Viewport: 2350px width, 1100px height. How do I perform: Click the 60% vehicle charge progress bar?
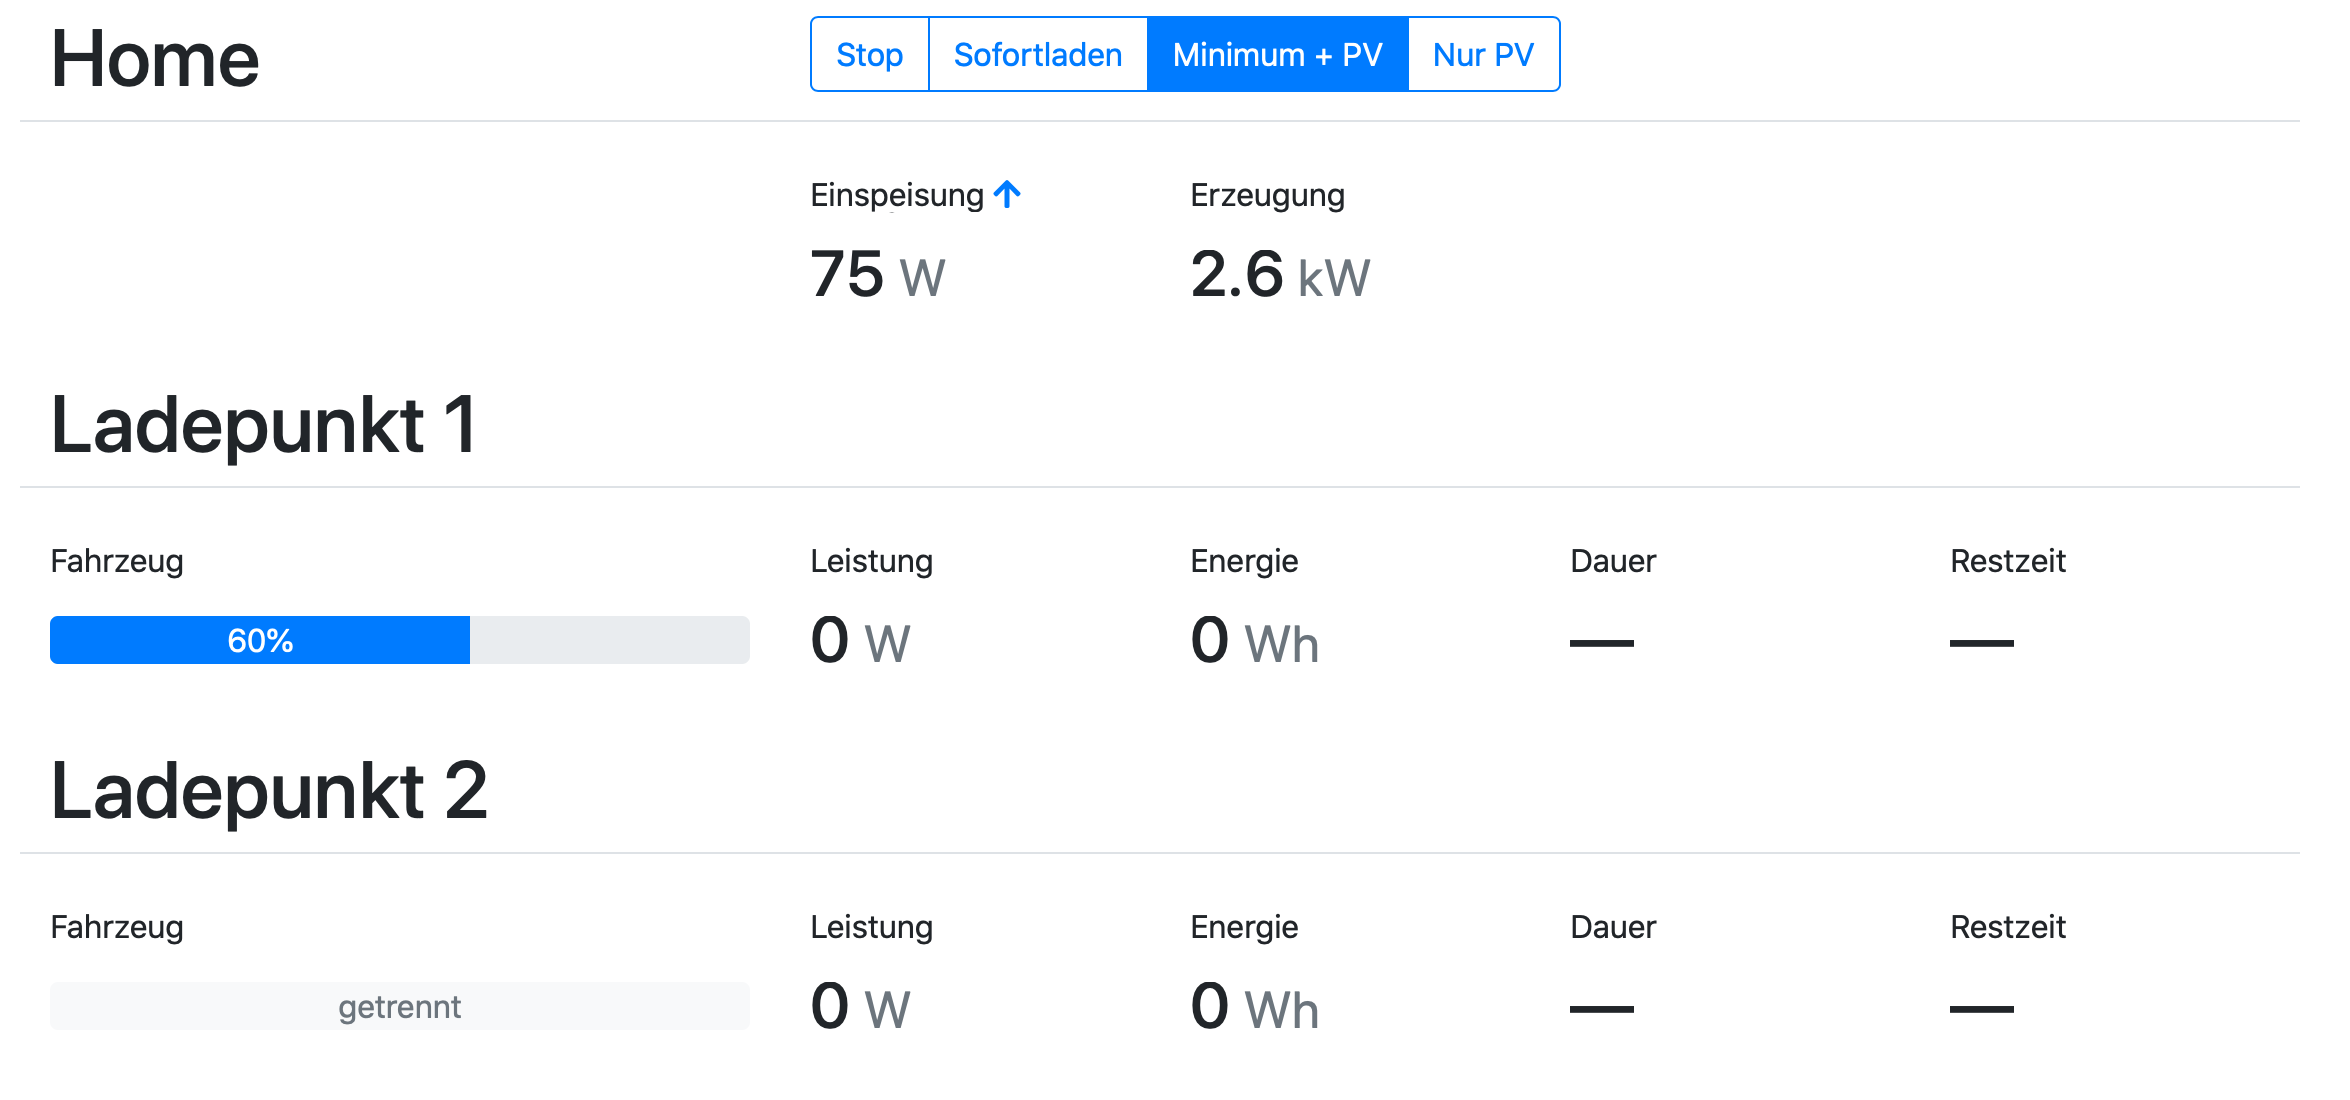tap(398, 639)
